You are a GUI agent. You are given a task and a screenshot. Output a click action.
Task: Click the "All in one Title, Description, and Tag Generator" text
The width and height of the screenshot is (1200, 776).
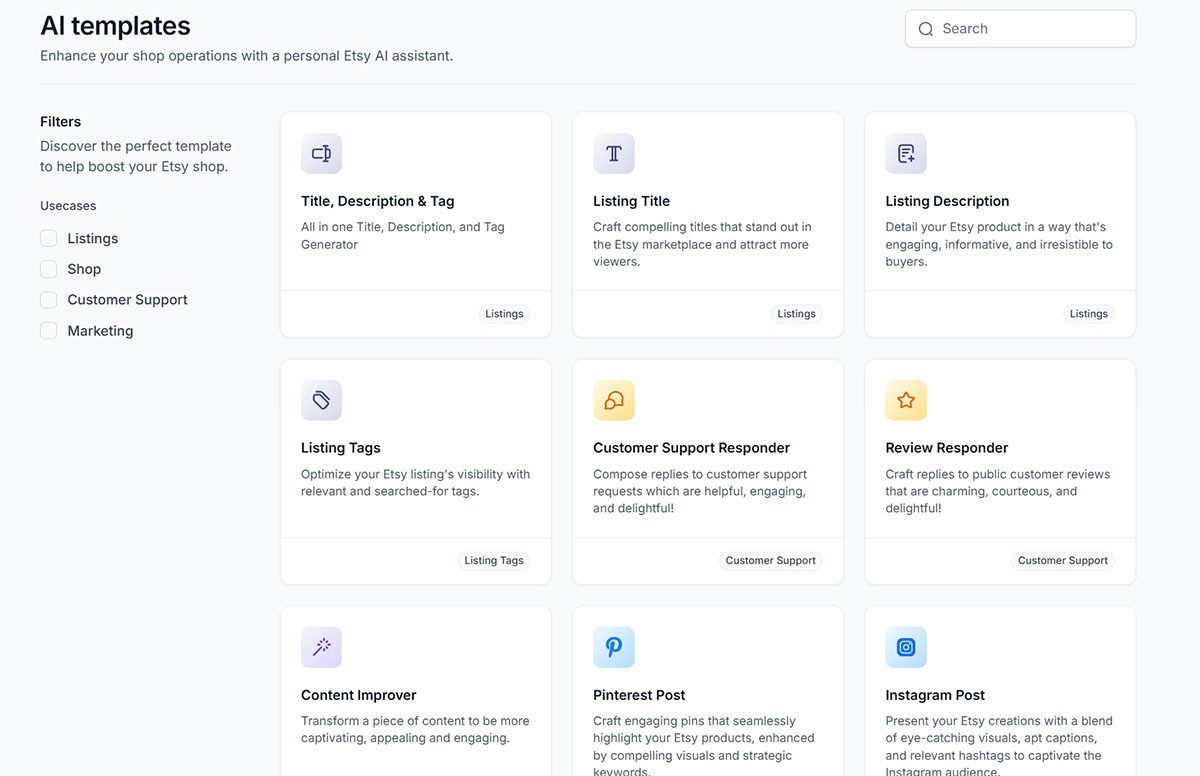pyautogui.click(x=403, y=236)
